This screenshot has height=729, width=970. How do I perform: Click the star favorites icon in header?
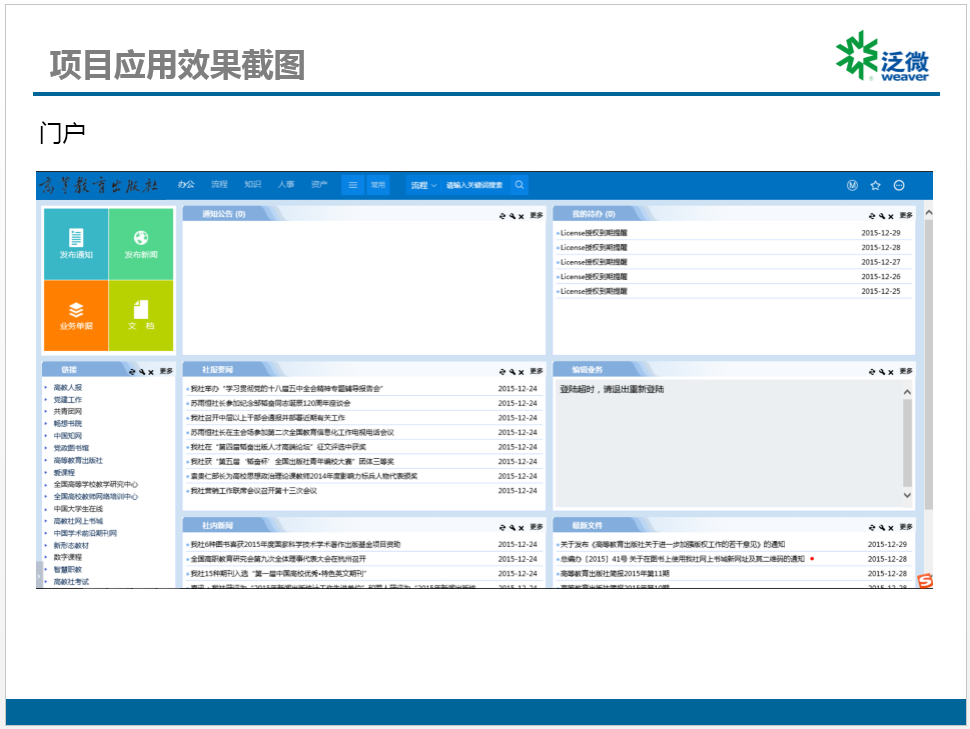pos(876,185)
